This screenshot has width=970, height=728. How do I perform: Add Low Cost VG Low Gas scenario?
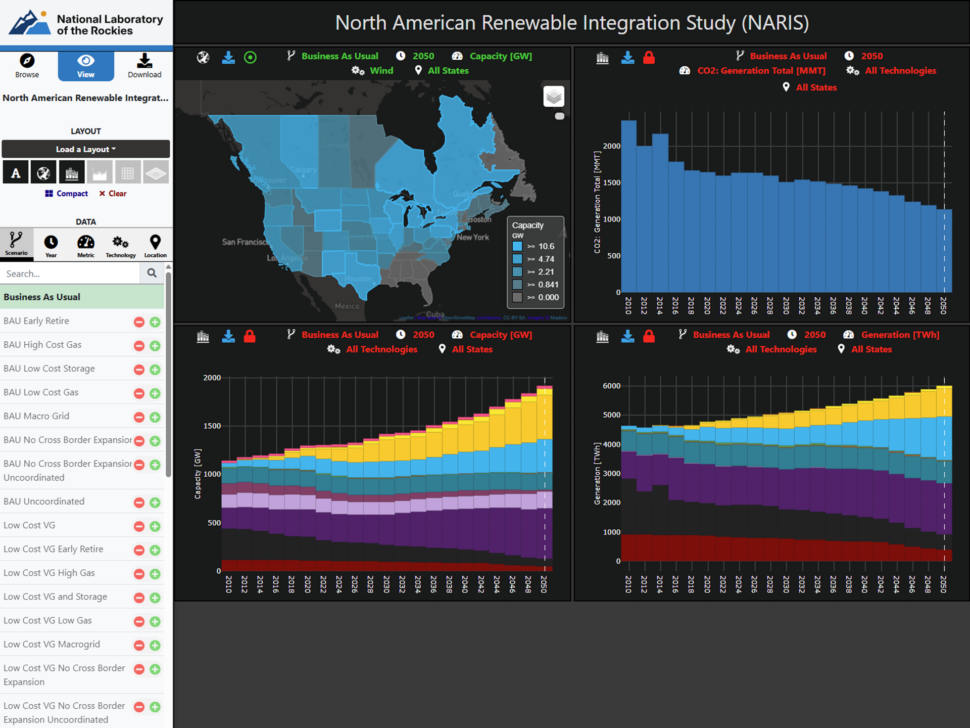coord(155,622)
